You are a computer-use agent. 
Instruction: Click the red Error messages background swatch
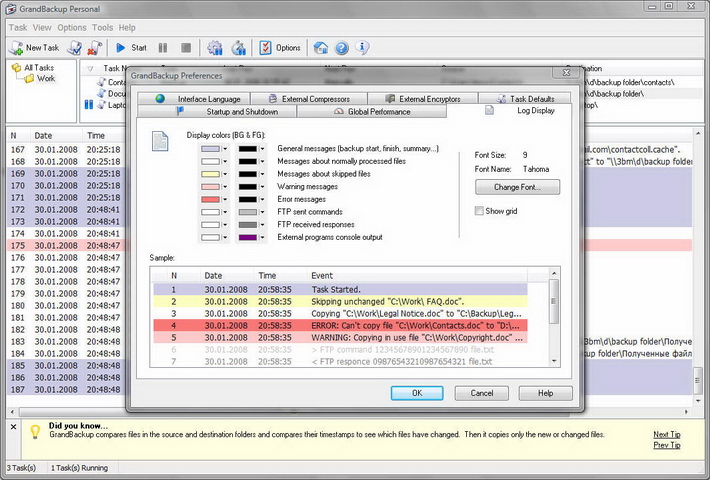[x=210, y=199]
